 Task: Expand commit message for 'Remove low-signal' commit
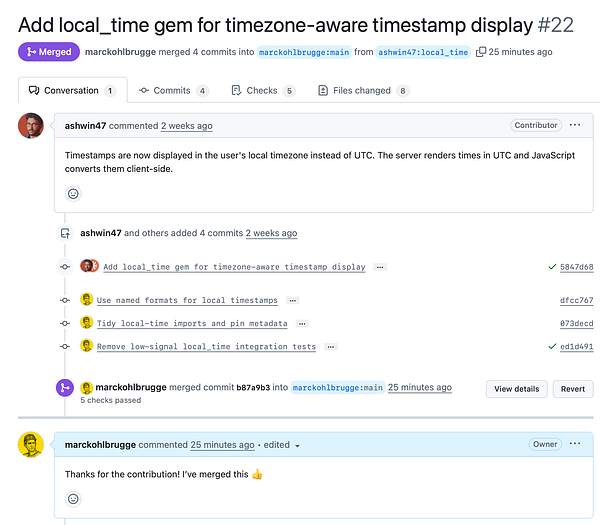point(331,347)
